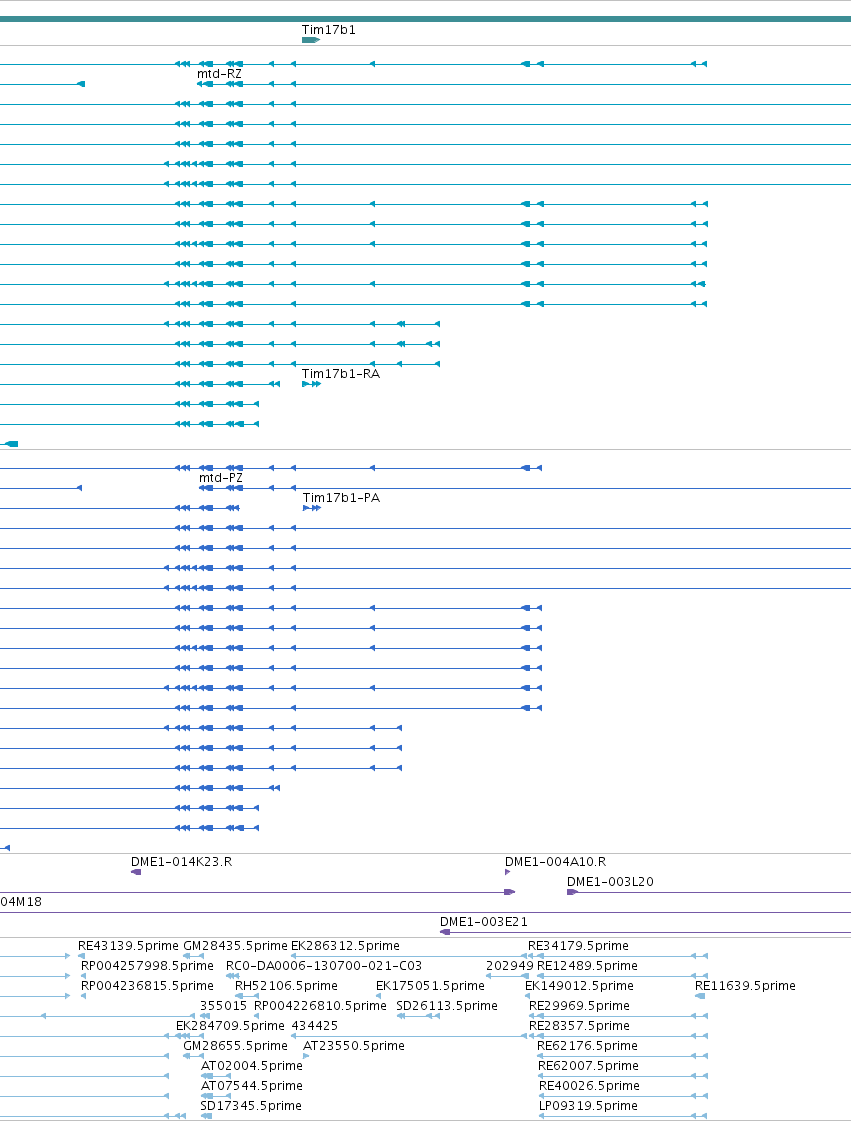Select the purple DME1-003L20 arrow glyph
The height and width of the screenshot is (1121, 851).
tap(572, 892)
